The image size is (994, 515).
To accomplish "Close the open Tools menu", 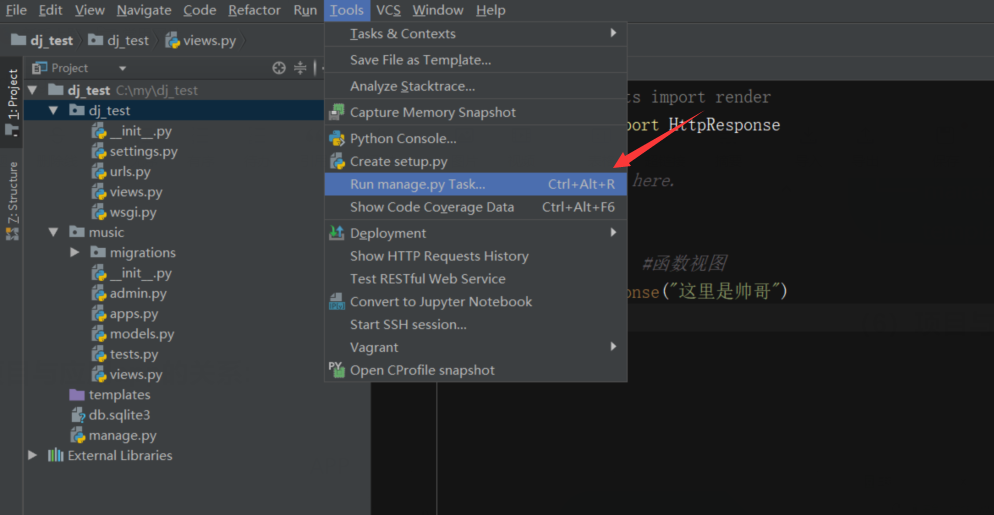I will coord(347,10).
